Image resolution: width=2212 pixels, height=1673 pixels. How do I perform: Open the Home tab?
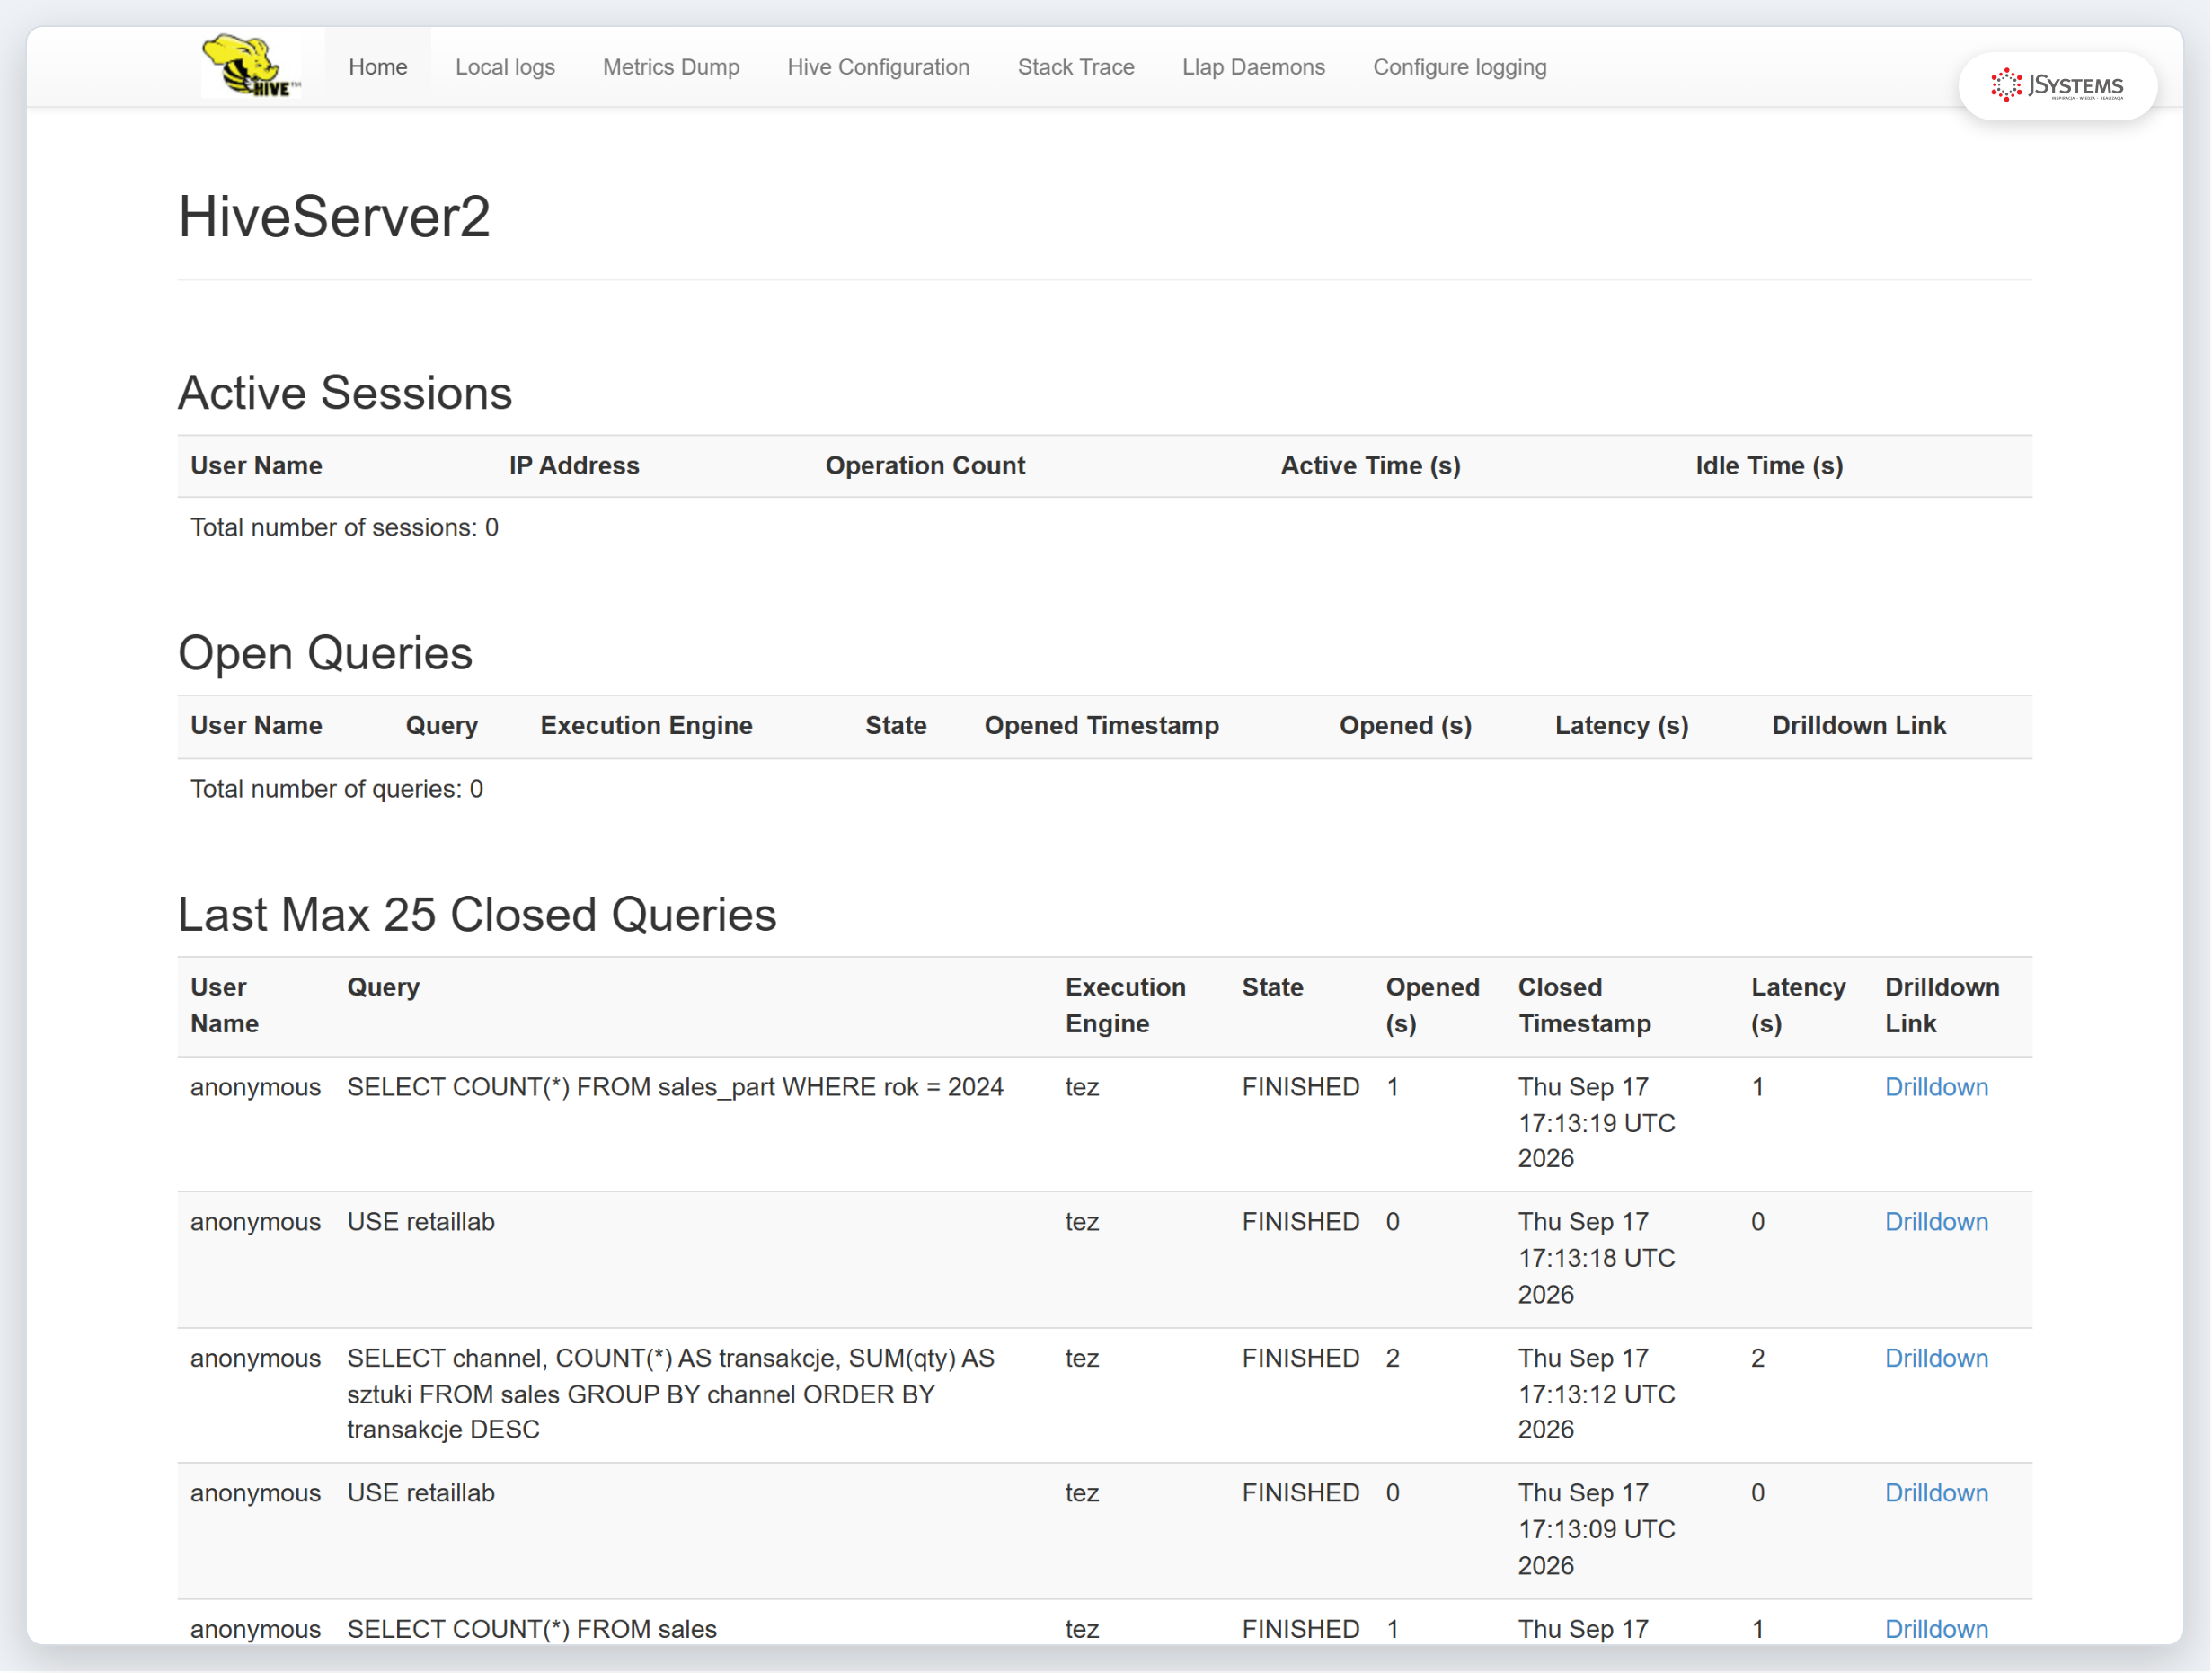coord(378,67)
